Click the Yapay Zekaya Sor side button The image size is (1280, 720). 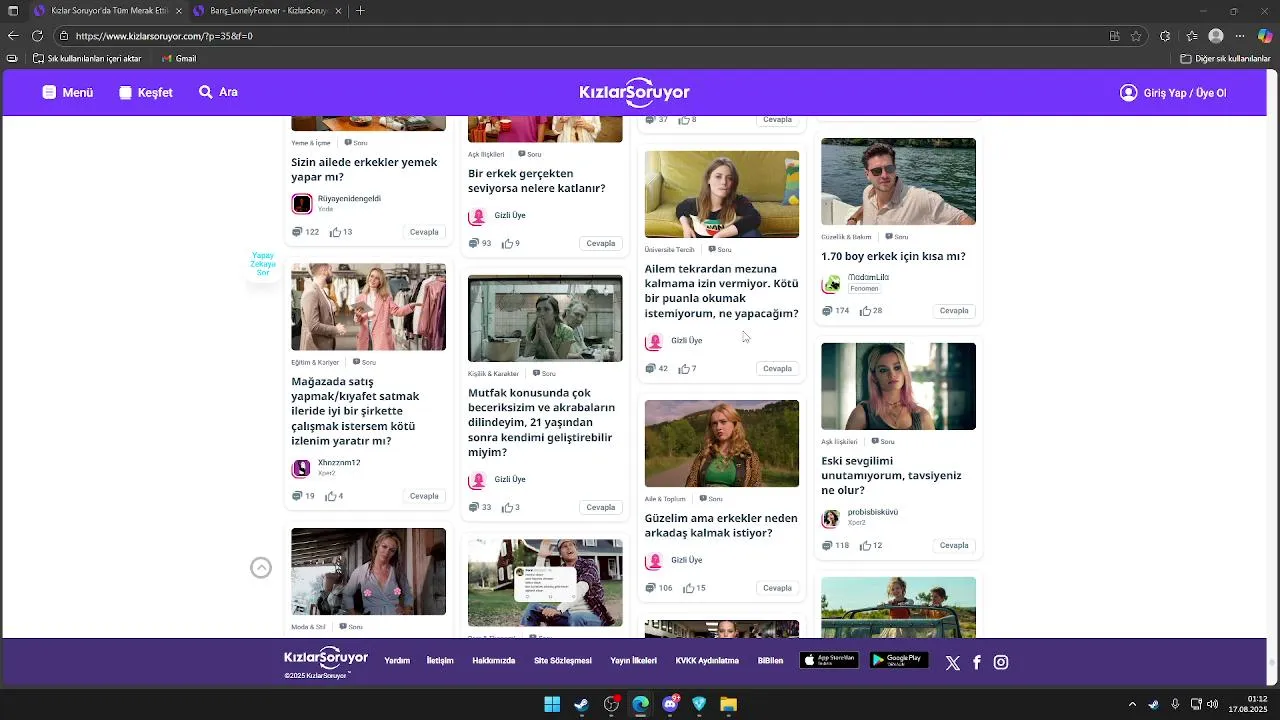point(263,265)
